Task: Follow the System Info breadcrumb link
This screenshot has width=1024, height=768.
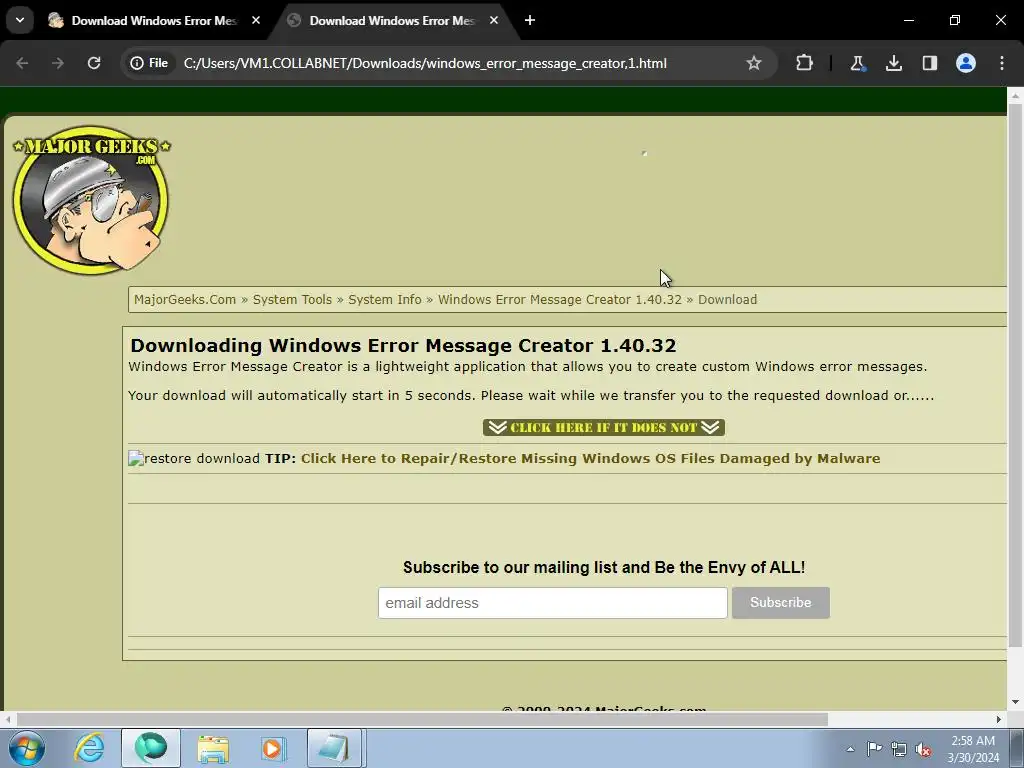Action: click(x=385, y=299)
